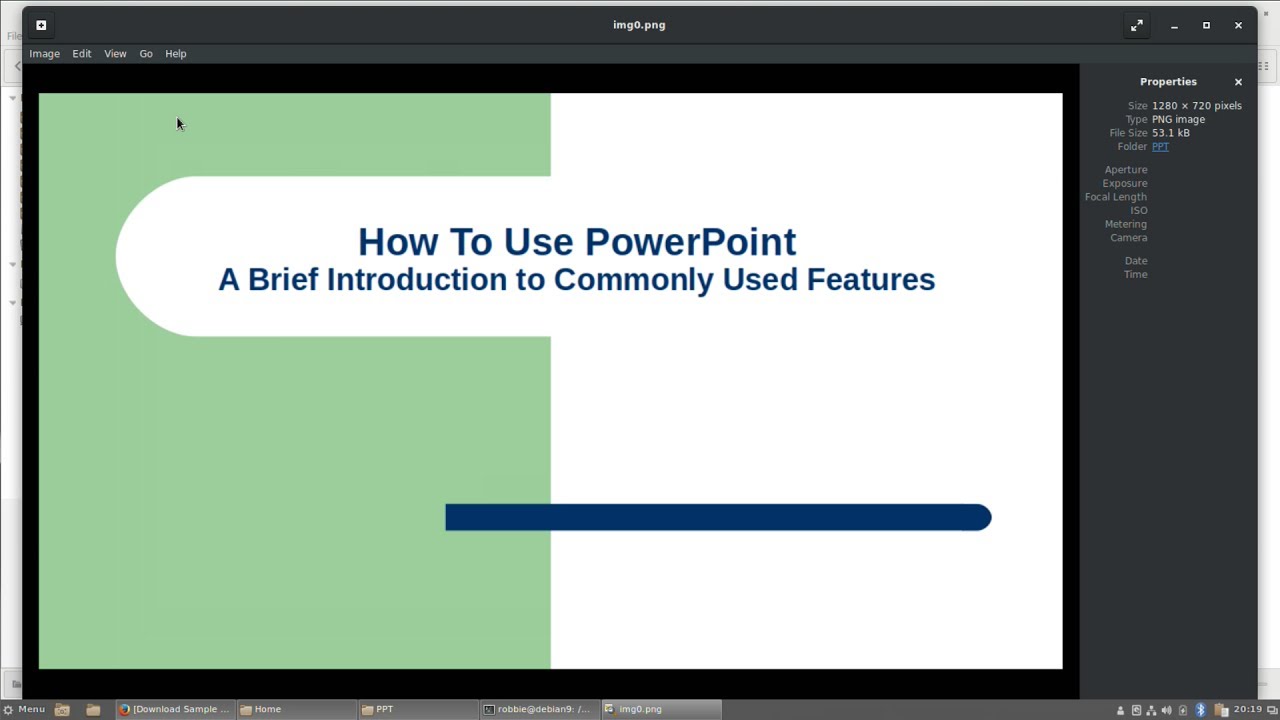This screenshot has height=720, width=1280.
Task: Open the Go menu
Action: 146,54
